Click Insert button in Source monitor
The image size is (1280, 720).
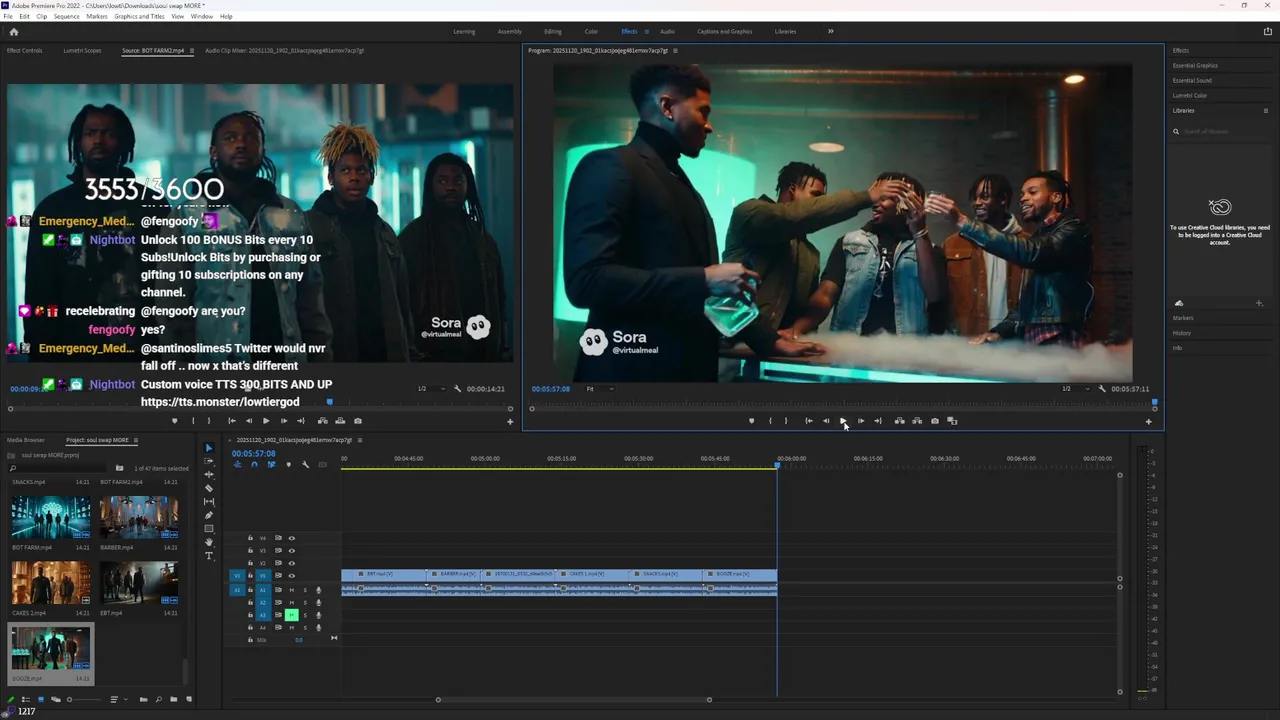(x=322, y=421)
